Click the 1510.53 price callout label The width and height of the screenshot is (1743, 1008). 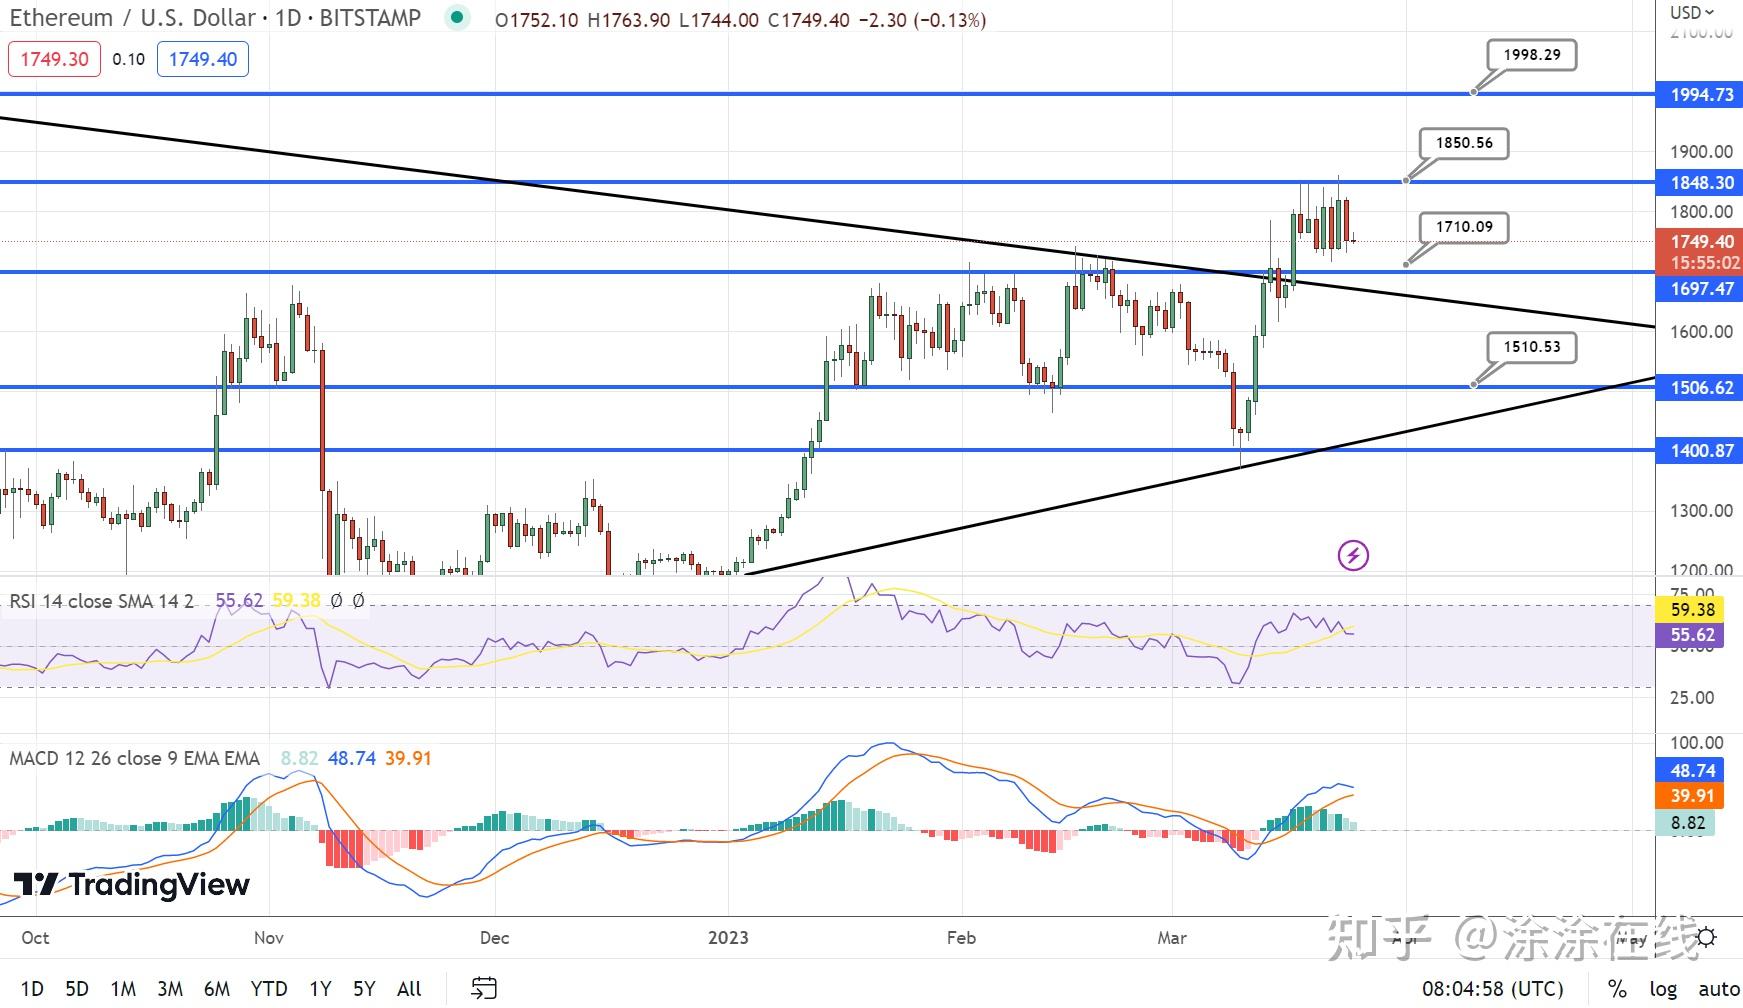tap(1531, 347)
